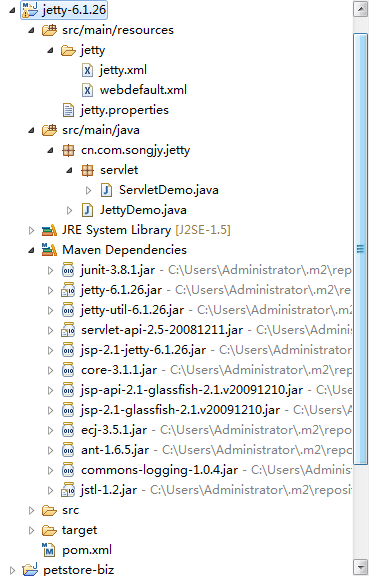The width and height of the screenshot is (369, 576).
Task: Select webdefault.xml in the tree
Action: click(143, 90)
